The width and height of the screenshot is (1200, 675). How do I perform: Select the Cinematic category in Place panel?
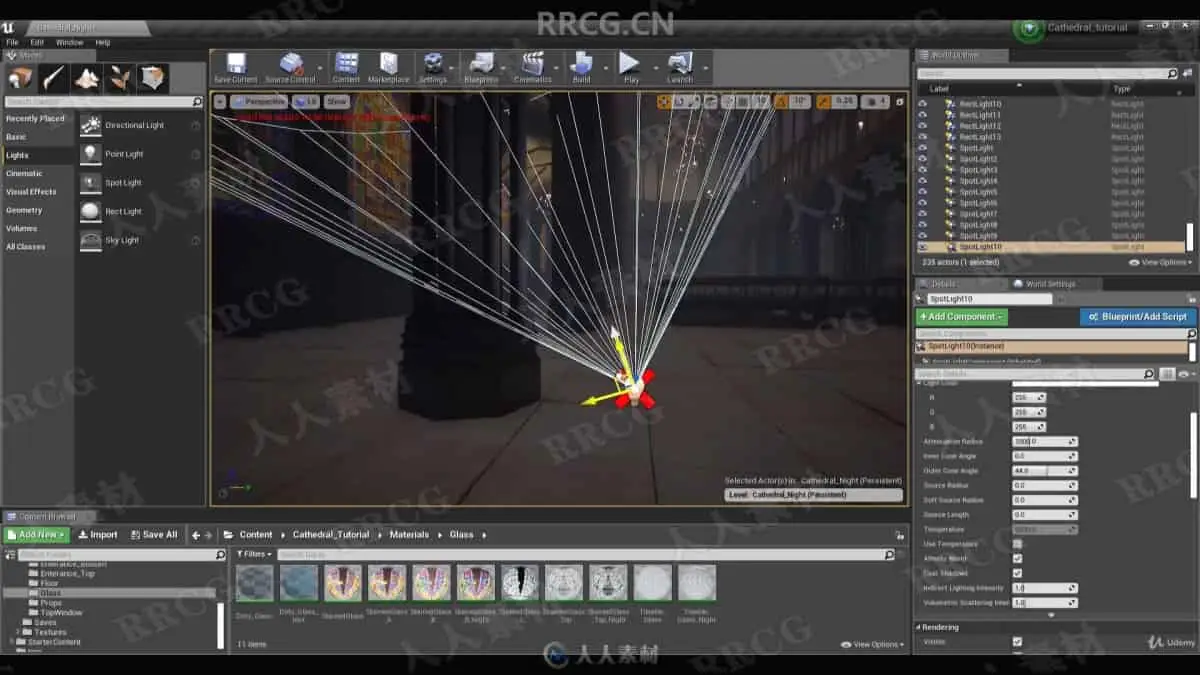coord(38,173)
